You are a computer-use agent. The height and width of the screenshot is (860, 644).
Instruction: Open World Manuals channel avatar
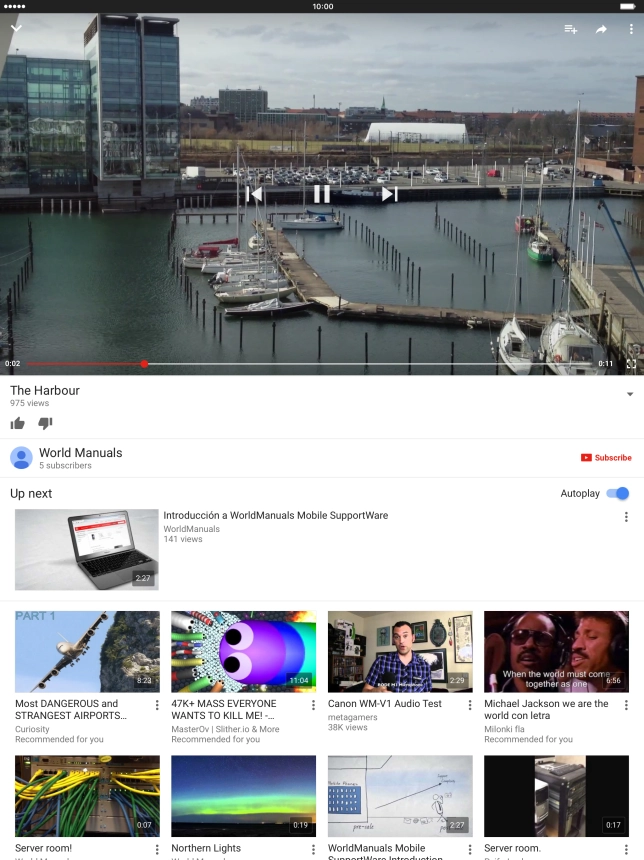[21, 457]
